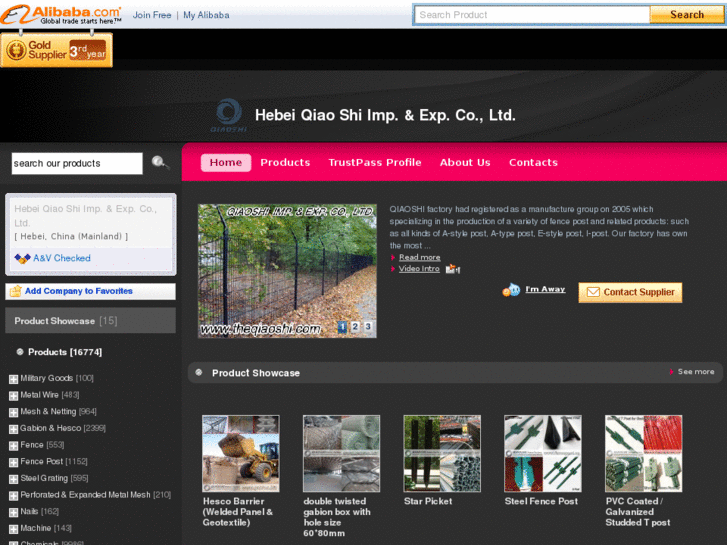
Task: Expand Perforated & Expanded Metal Mesh category
Action: point(13,496)
